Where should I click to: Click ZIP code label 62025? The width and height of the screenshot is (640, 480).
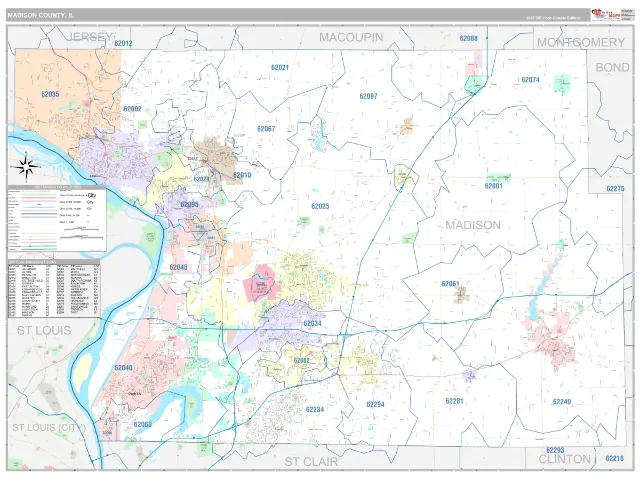320,207
